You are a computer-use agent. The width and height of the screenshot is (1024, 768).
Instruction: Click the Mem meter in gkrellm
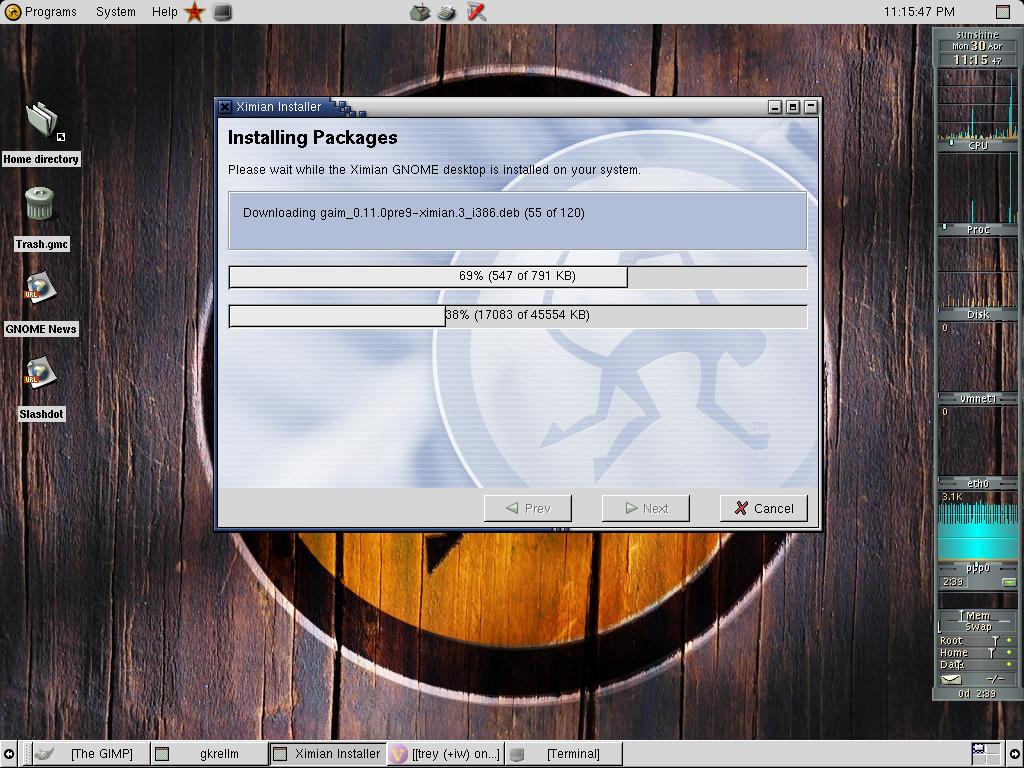point(978,615)
